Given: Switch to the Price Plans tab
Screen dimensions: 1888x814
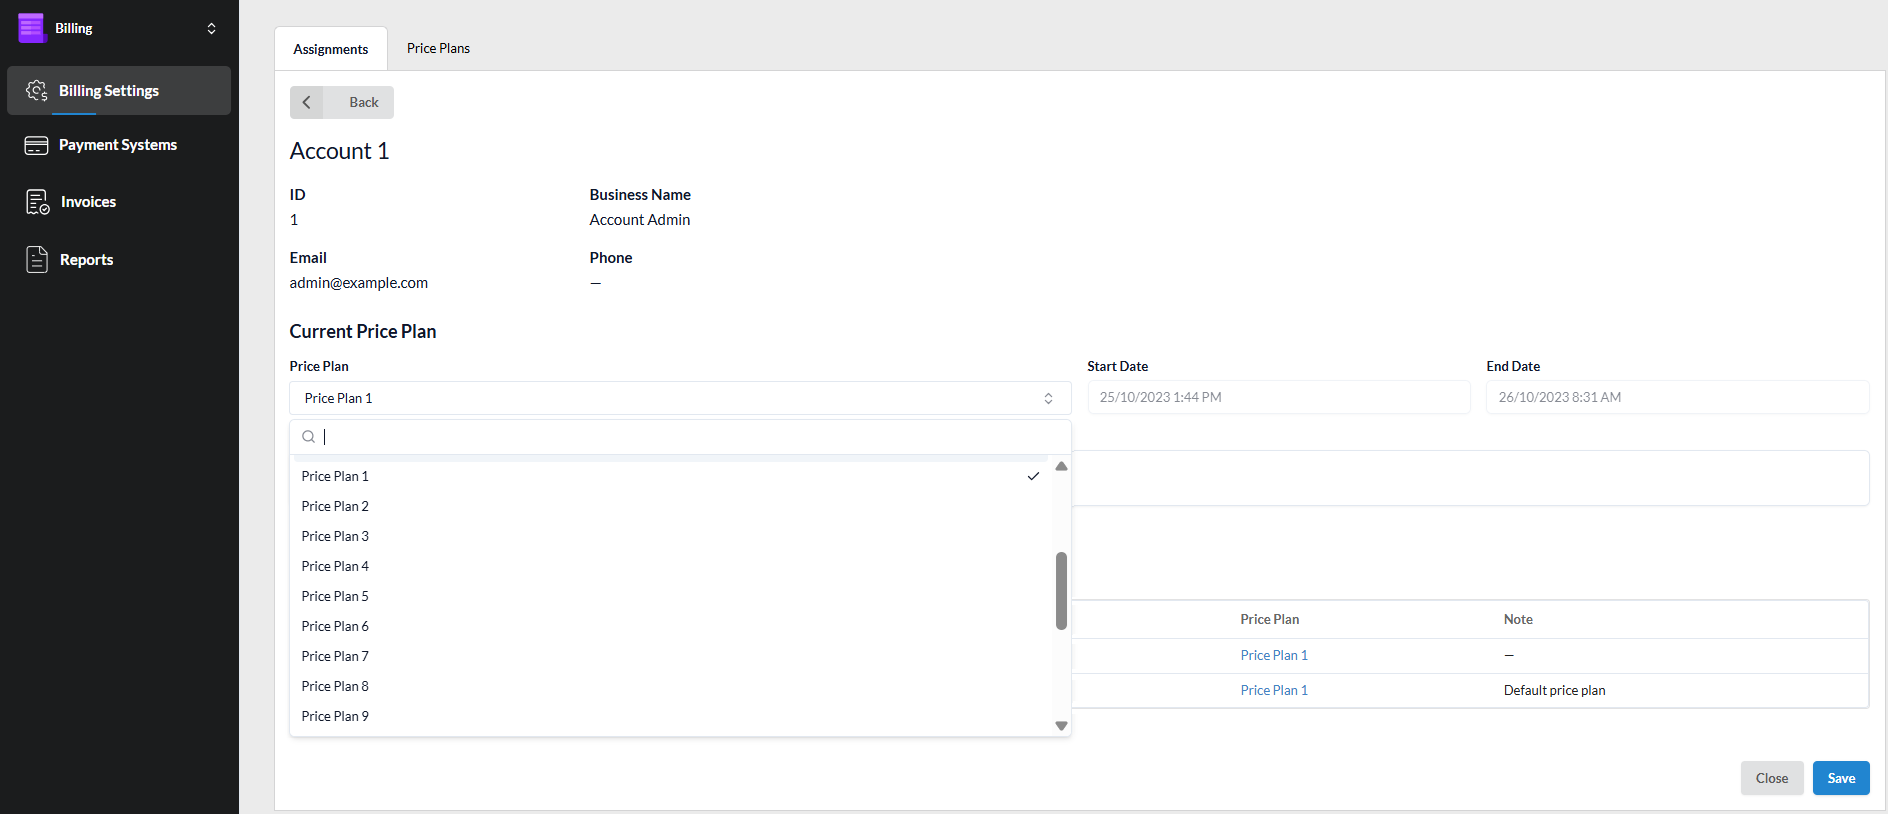Looking at the screenshot, I should click(x=438, y=48).
